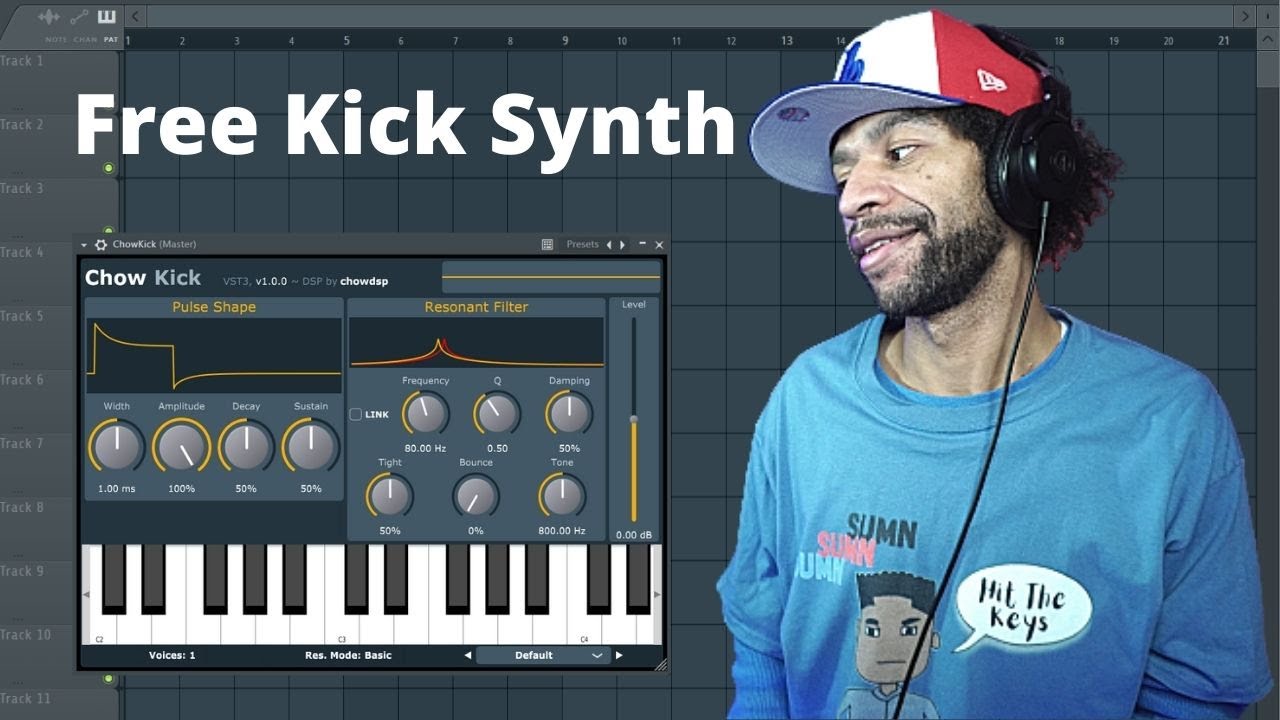This screenshot has width=1280, height=720.
Task: Click the 0.50 Q value
Action: 497,448
